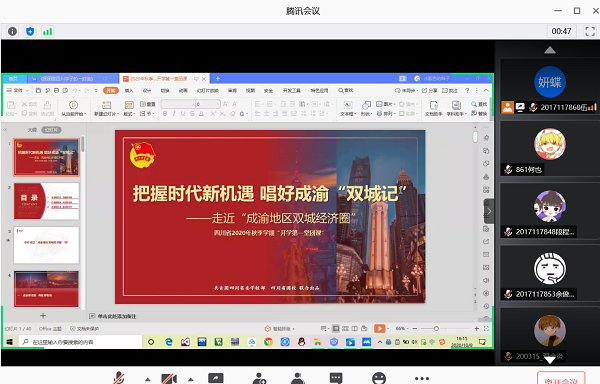Show previous participants with the up arrow
Image resolution: width=600 pixels, height=384 pixels.
550,50
